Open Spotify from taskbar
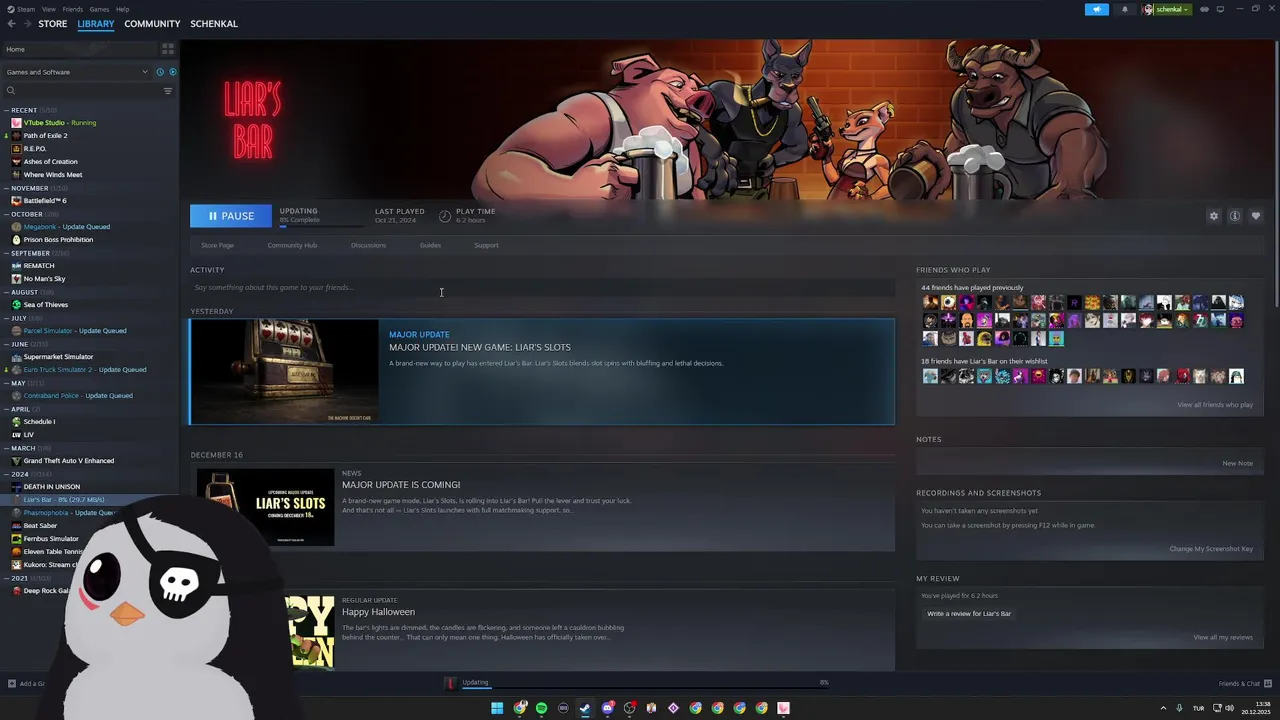Viewport: 1280px width, 720px height. pyautogui.click(x=541, y=708)
